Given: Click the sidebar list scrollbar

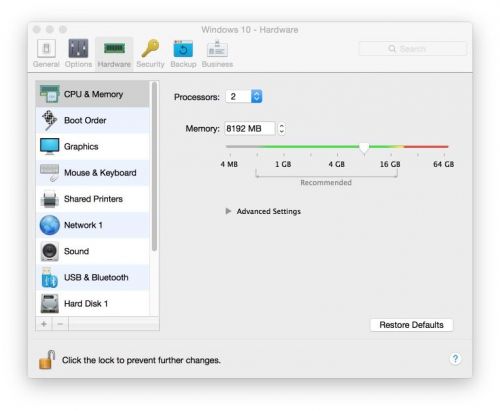Looking at the screenshot, I should 154,167.
